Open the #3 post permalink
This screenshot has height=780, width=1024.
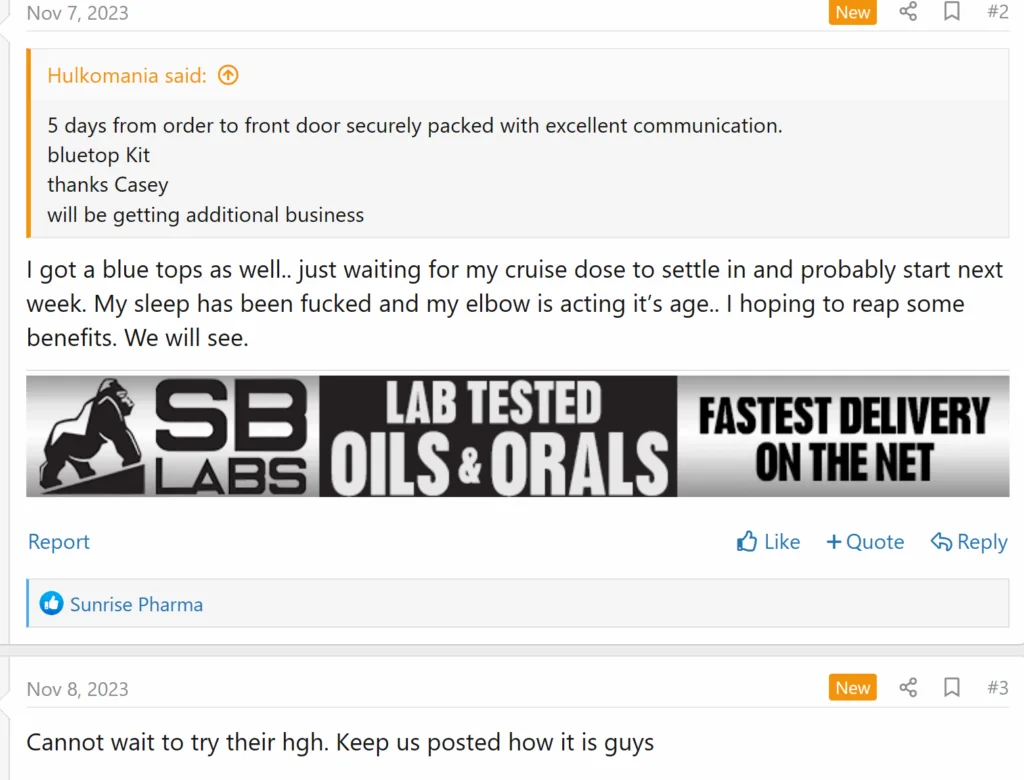point(997,687)
